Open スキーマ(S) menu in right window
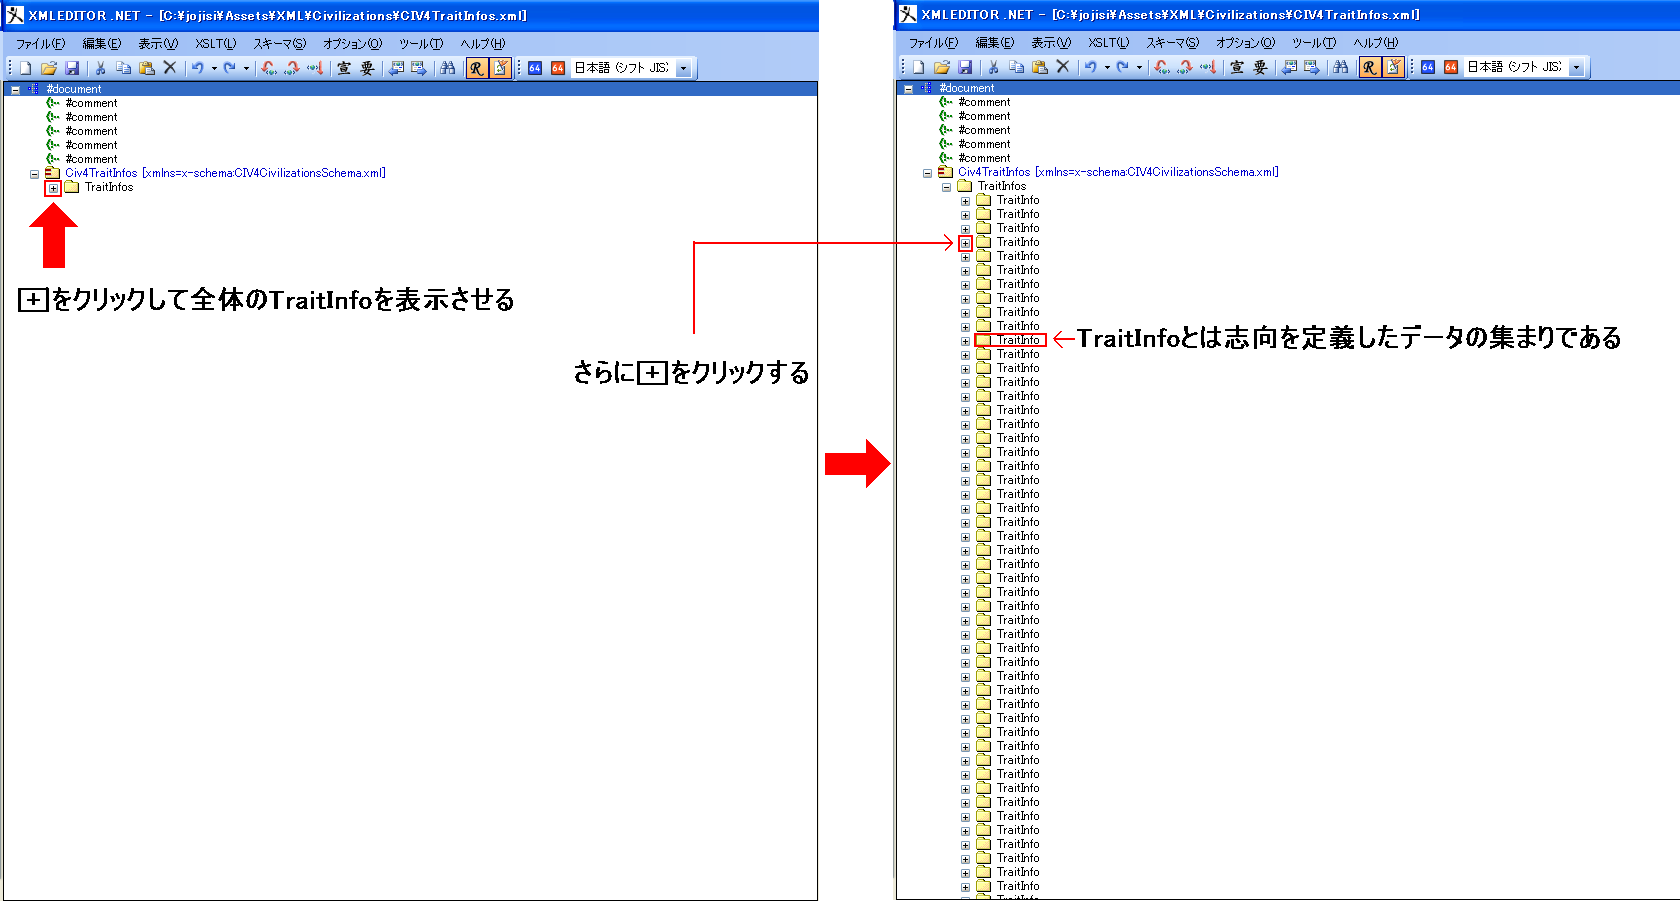The height and width of the screenshot is (907, 1680). coord(1172,43)
